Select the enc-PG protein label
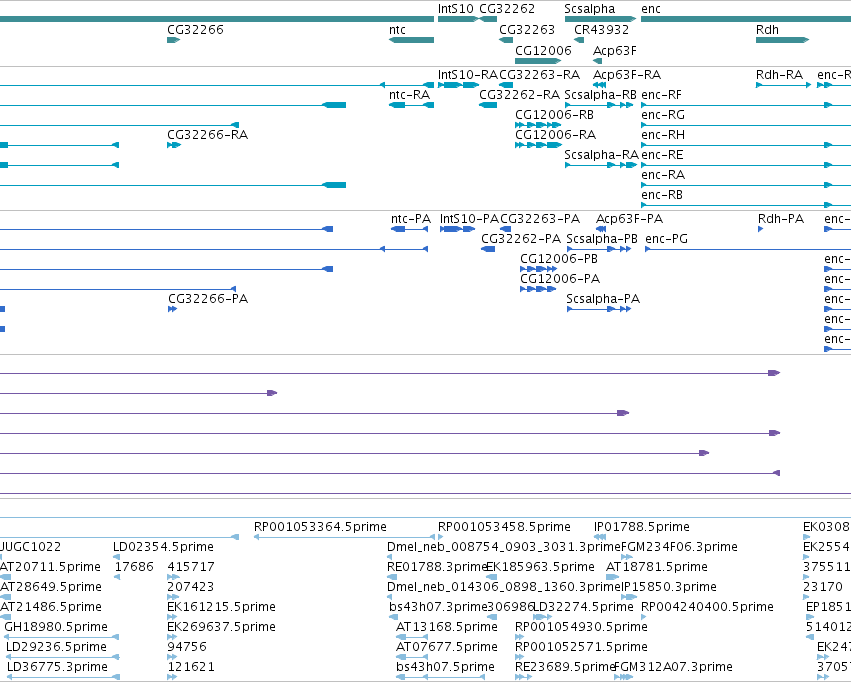851x682 pixels. point(666,239)
